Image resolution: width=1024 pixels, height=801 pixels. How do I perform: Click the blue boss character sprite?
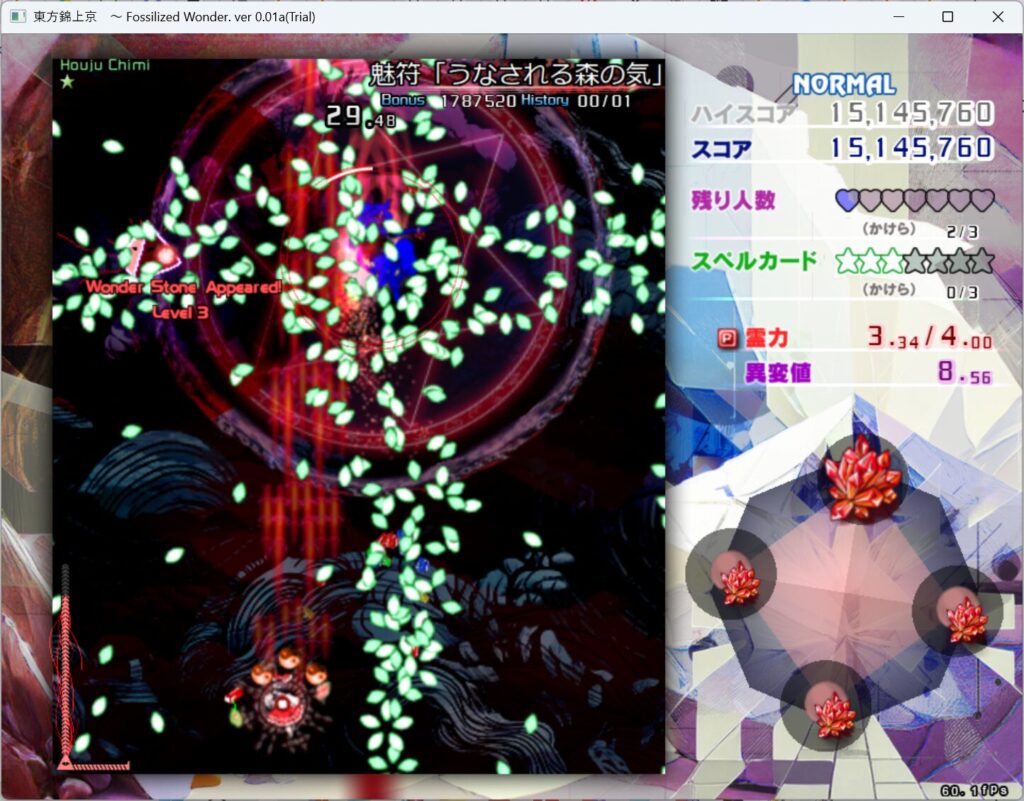coord(392,251)
